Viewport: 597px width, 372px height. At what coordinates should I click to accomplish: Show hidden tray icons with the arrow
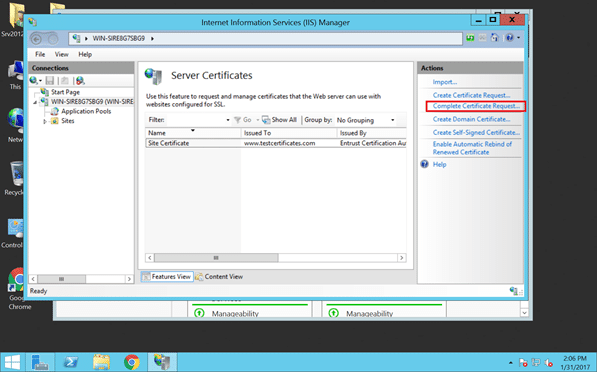[511, 362]
